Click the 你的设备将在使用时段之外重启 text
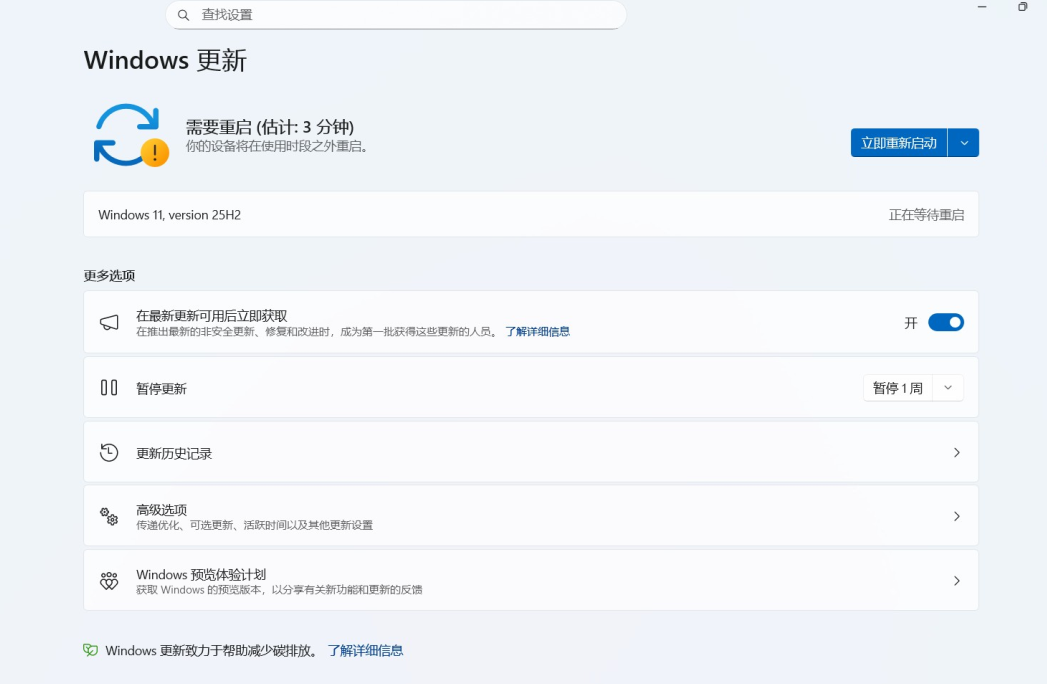 coord(276,146)
